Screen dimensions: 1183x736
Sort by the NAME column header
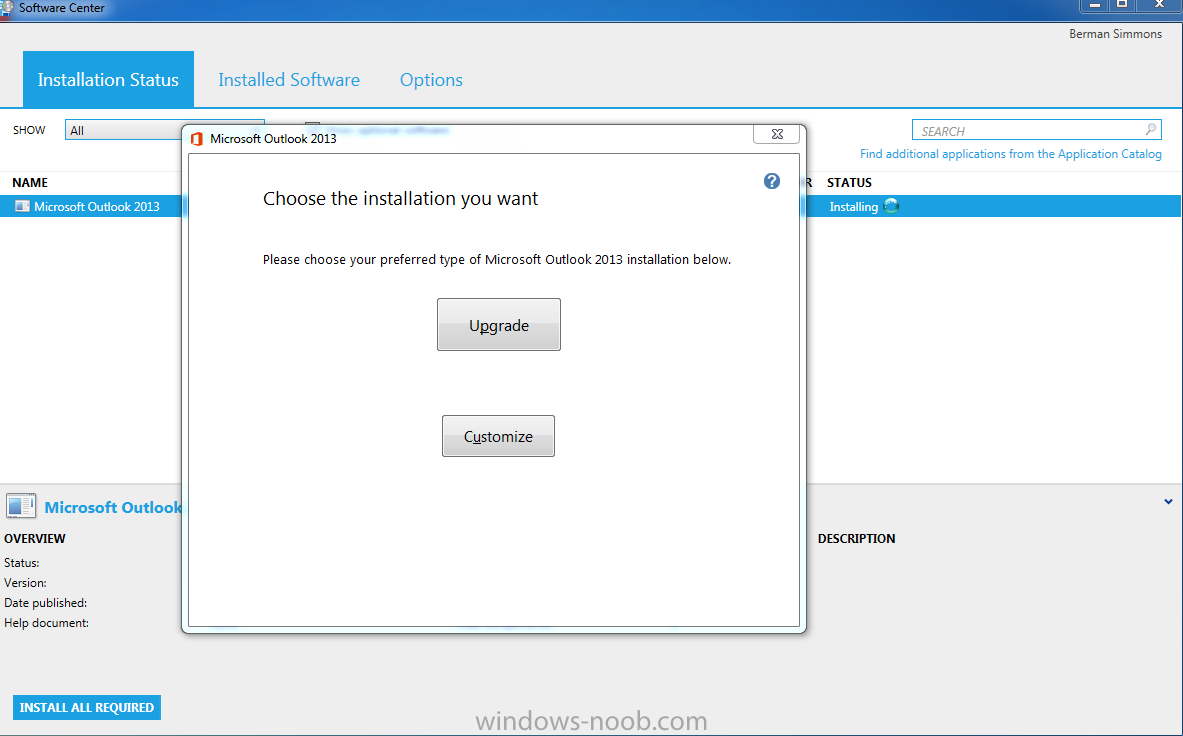click(30, 182)
